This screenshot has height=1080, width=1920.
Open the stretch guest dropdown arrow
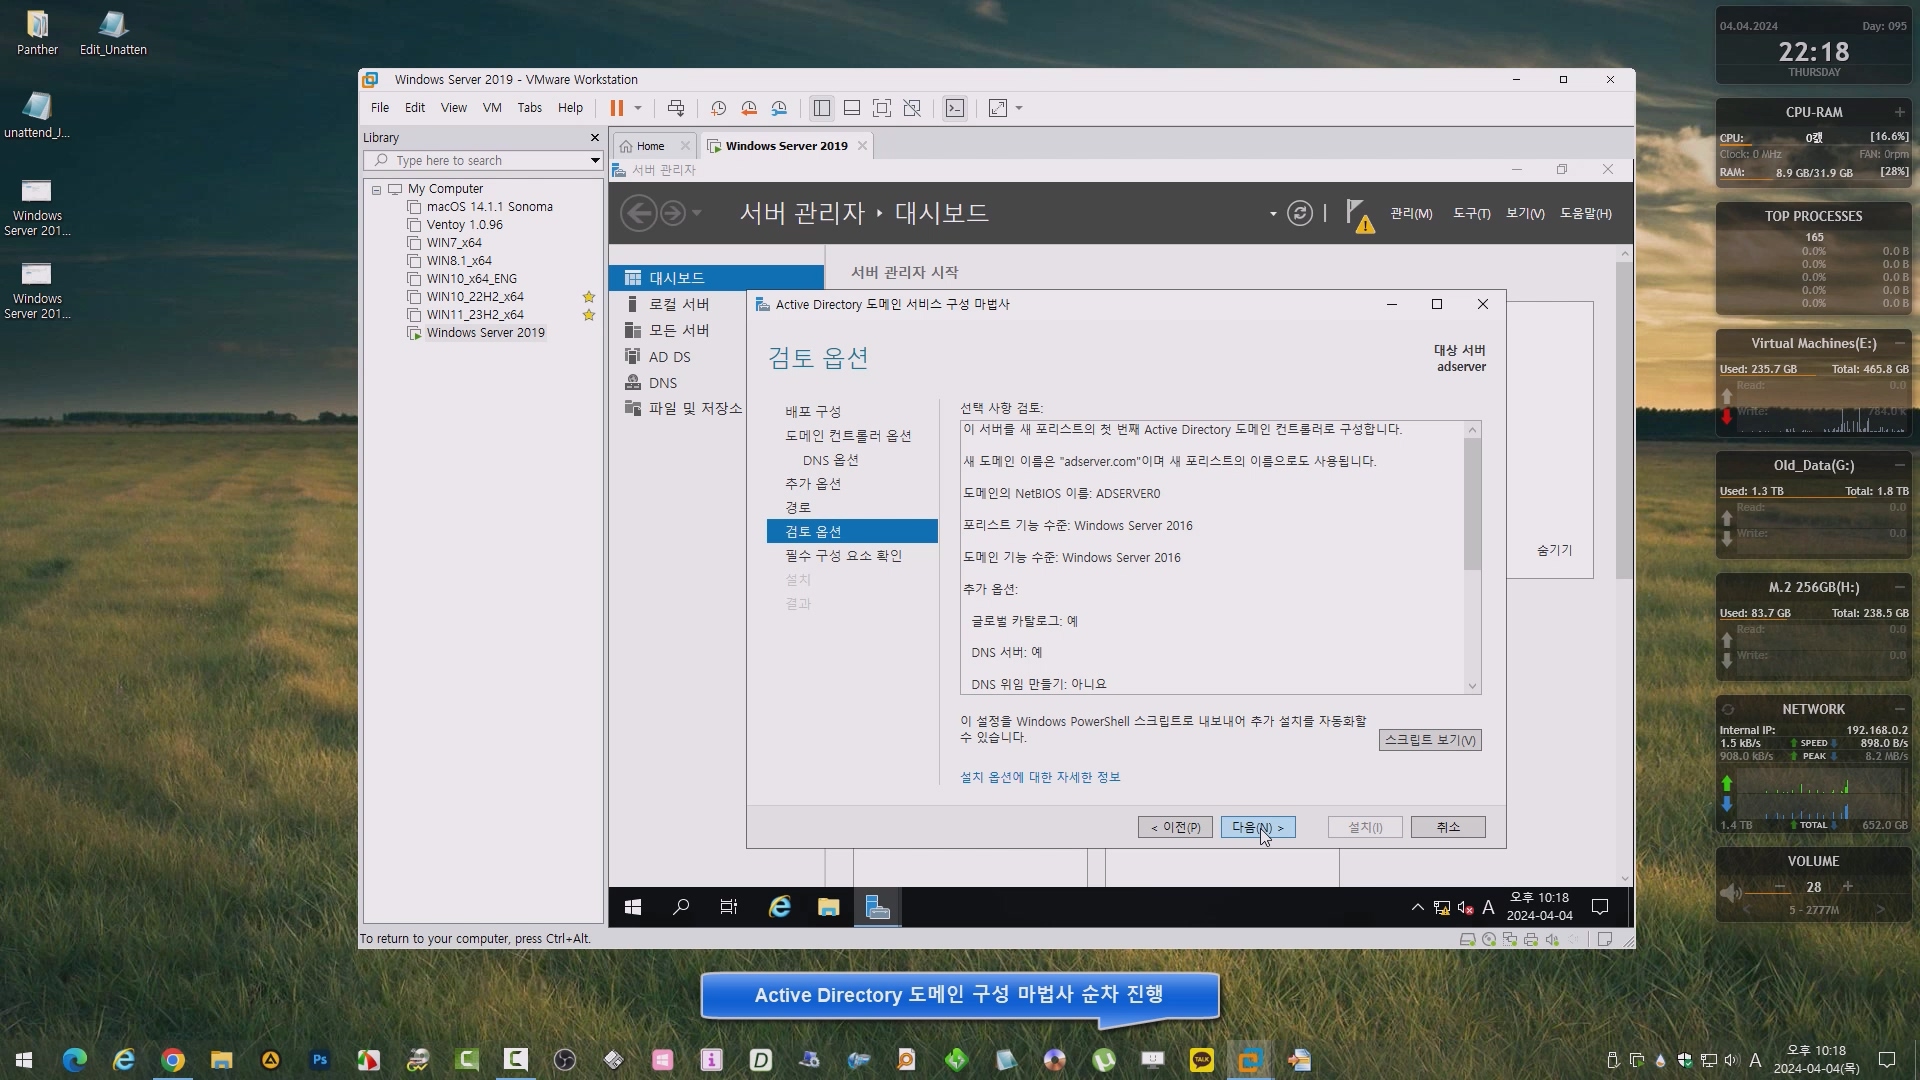(1019, 108)
